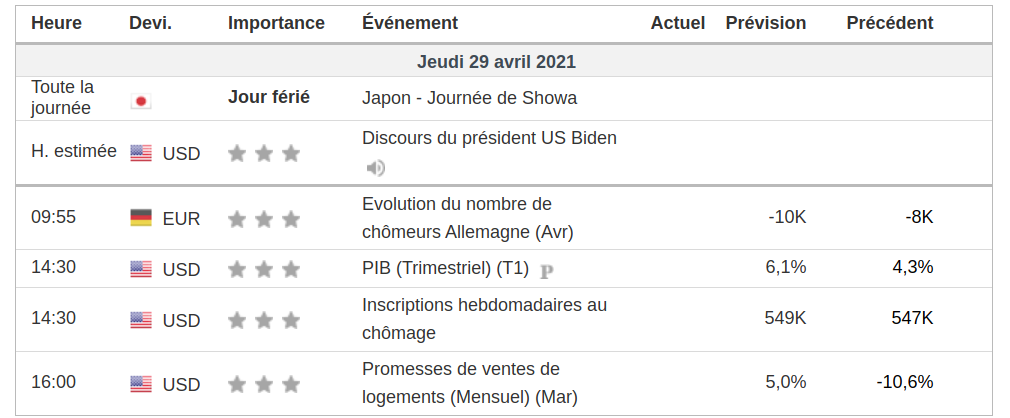1010x418 pixels.
Task: Open German unemployment change event
Action: click(467, 218)
